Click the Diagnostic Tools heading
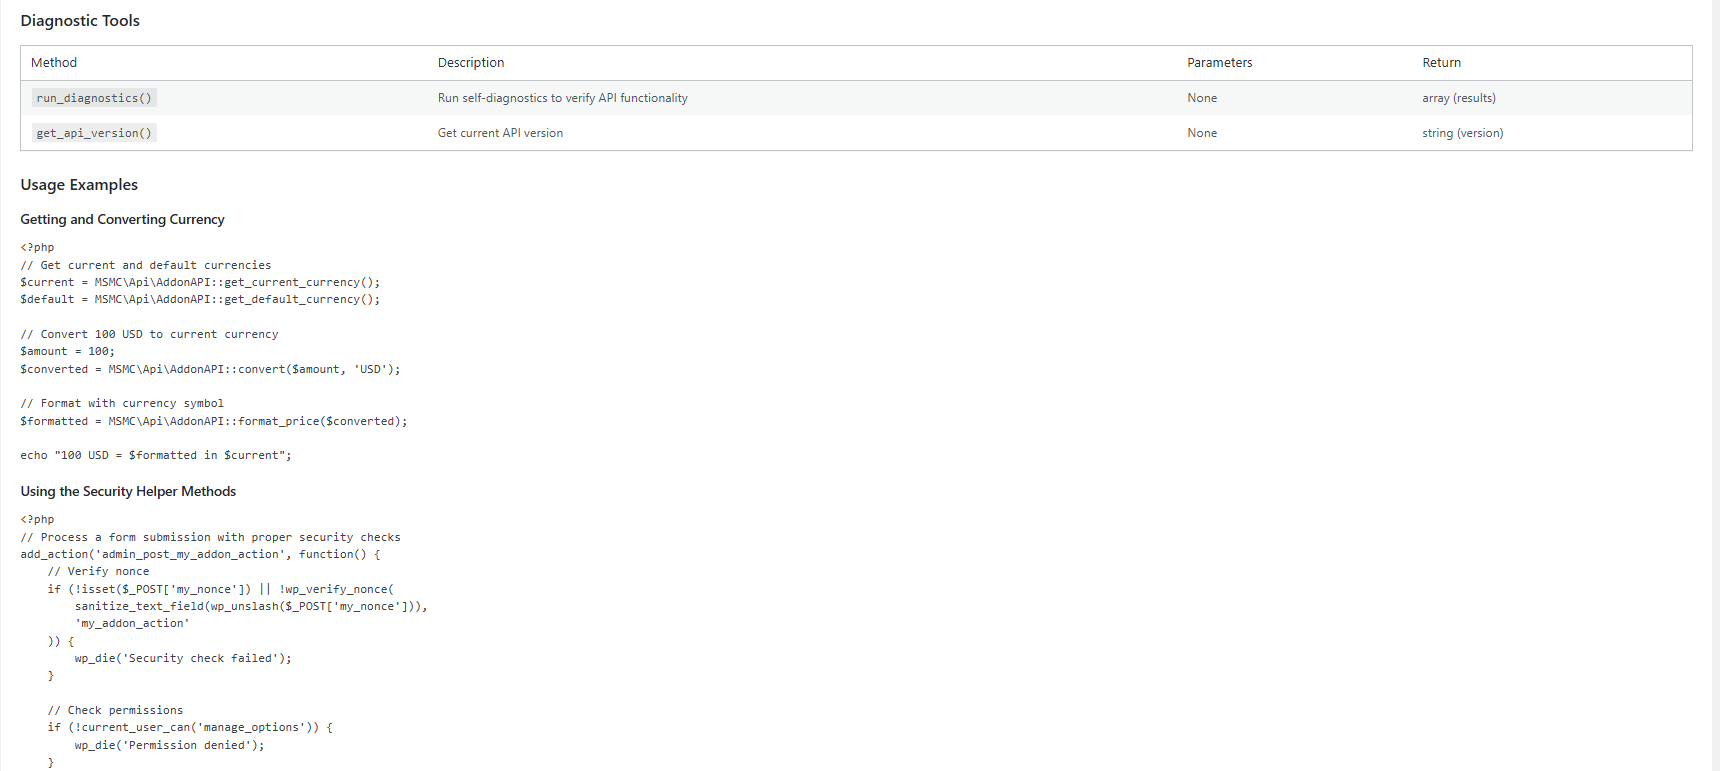This screenshot has height=771, width=1720. click(80, 21)
